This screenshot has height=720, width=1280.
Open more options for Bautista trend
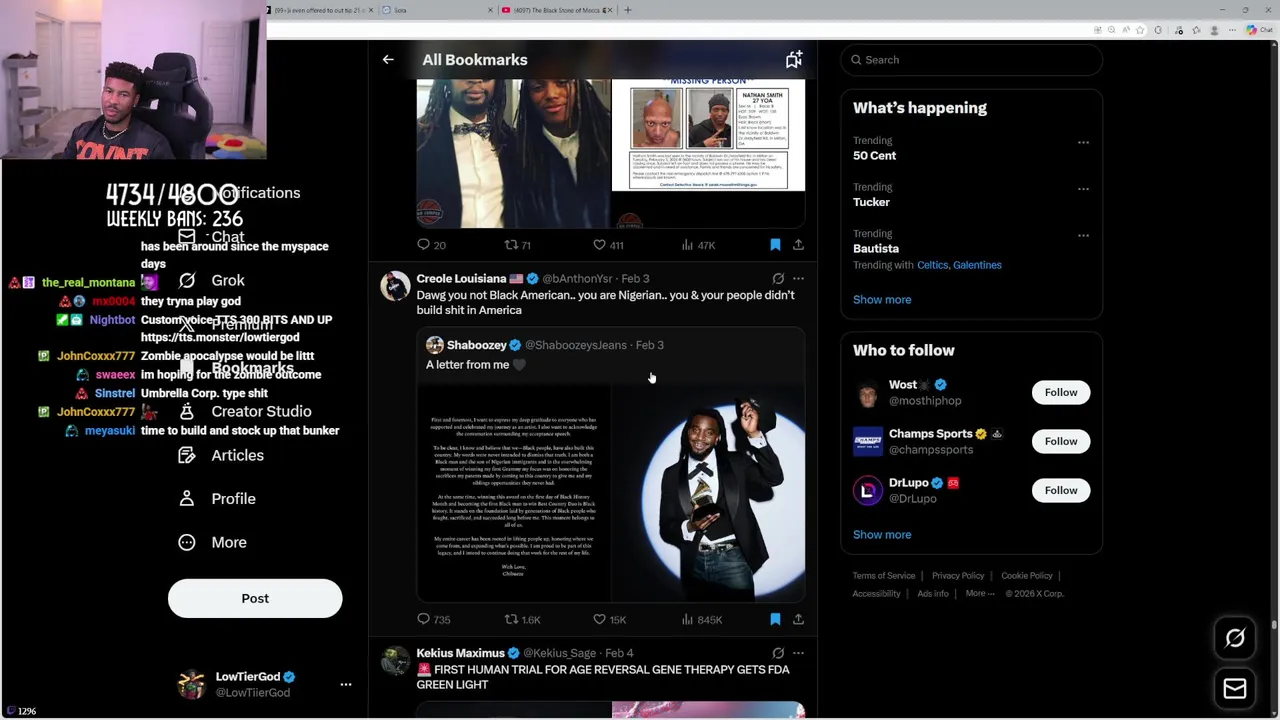coord(1083,235)
